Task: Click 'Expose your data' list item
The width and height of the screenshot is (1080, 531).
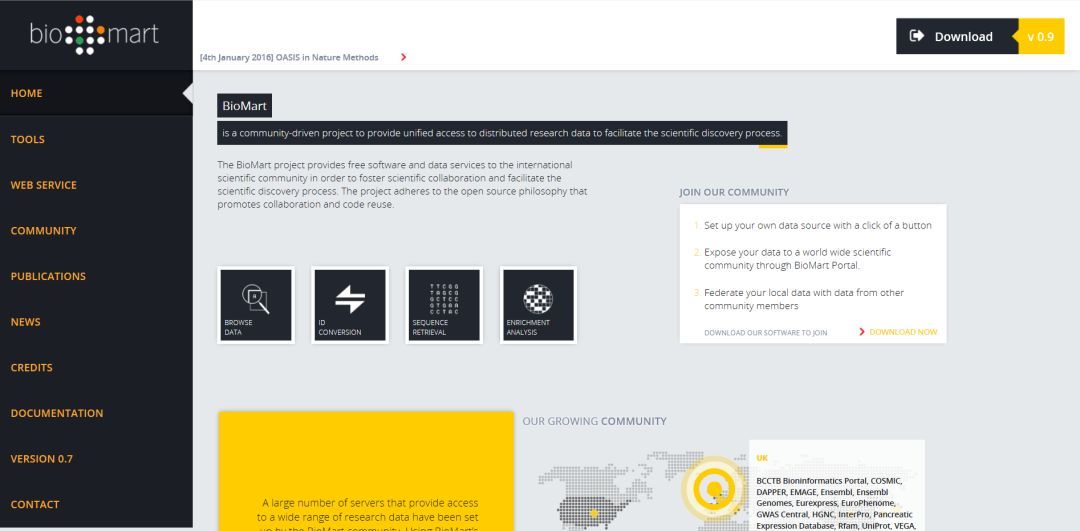Action: point(797,258)
